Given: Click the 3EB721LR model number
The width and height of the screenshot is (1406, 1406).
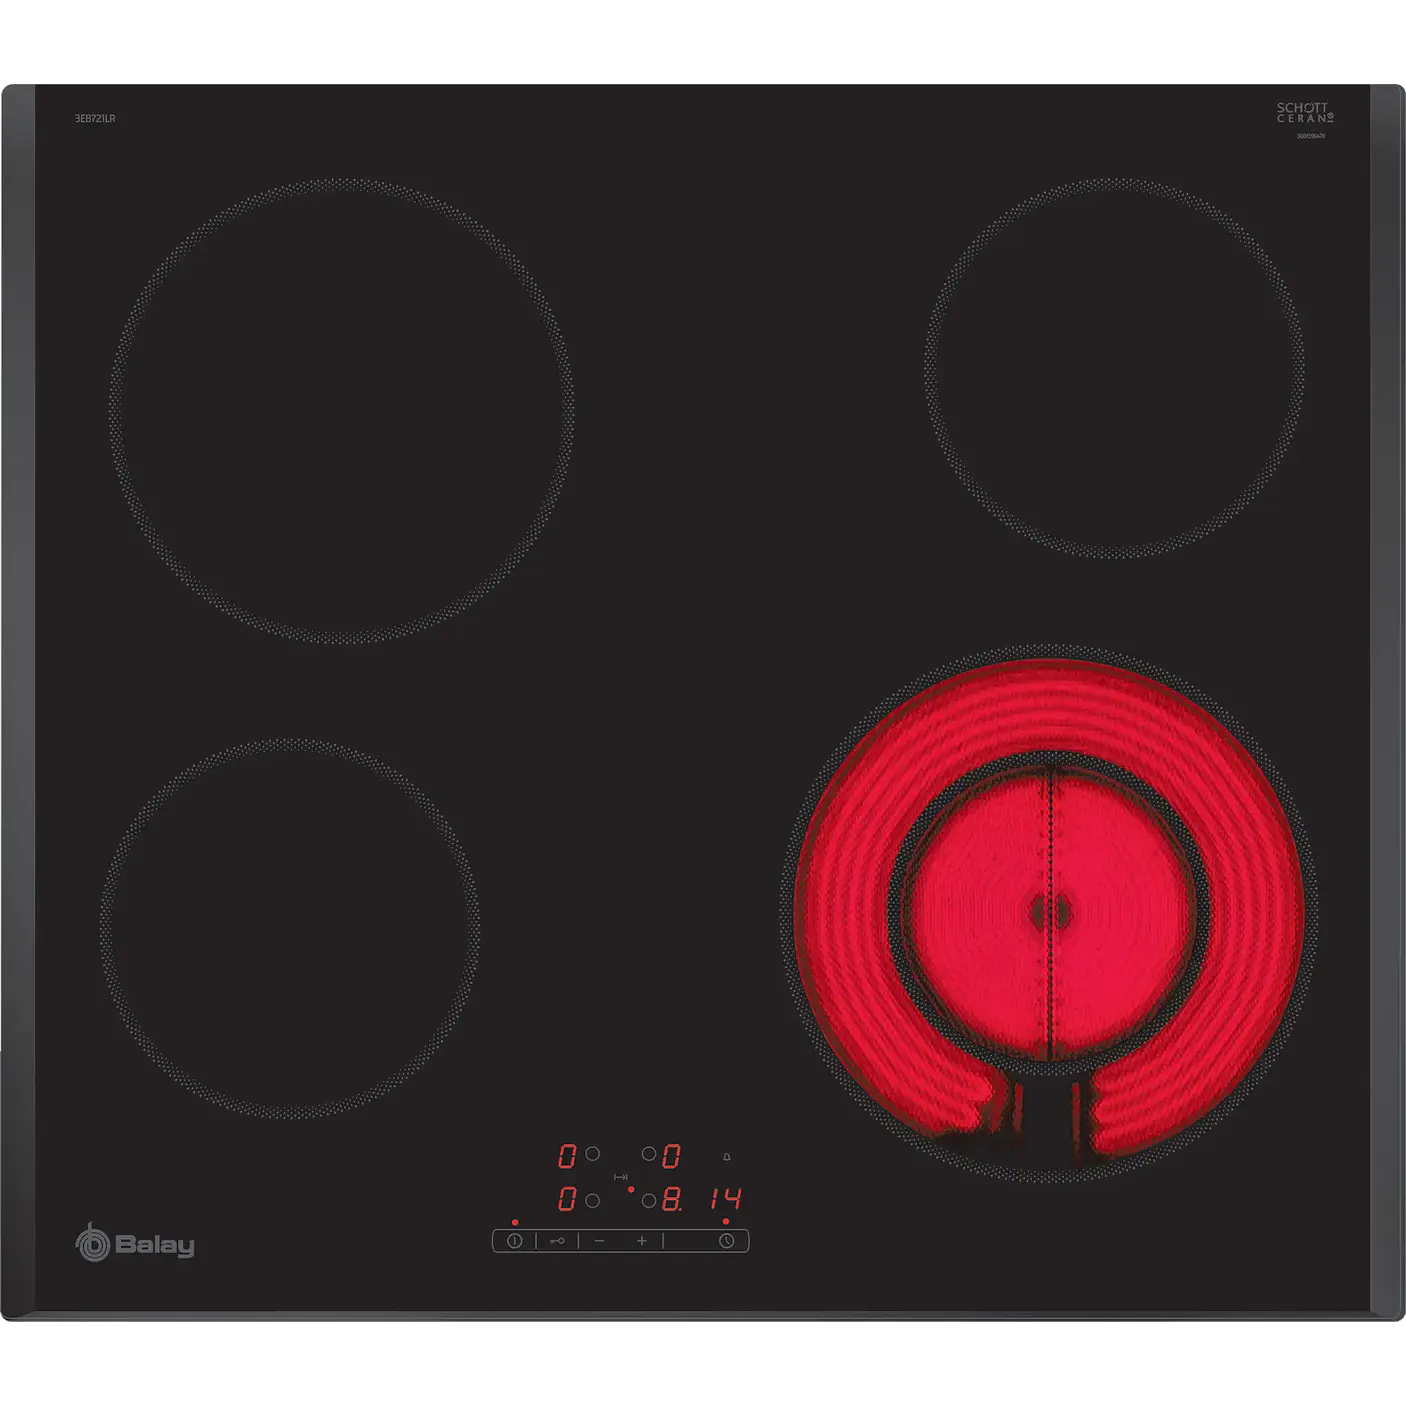Looking at the screenshot, I should click(95, 118).
